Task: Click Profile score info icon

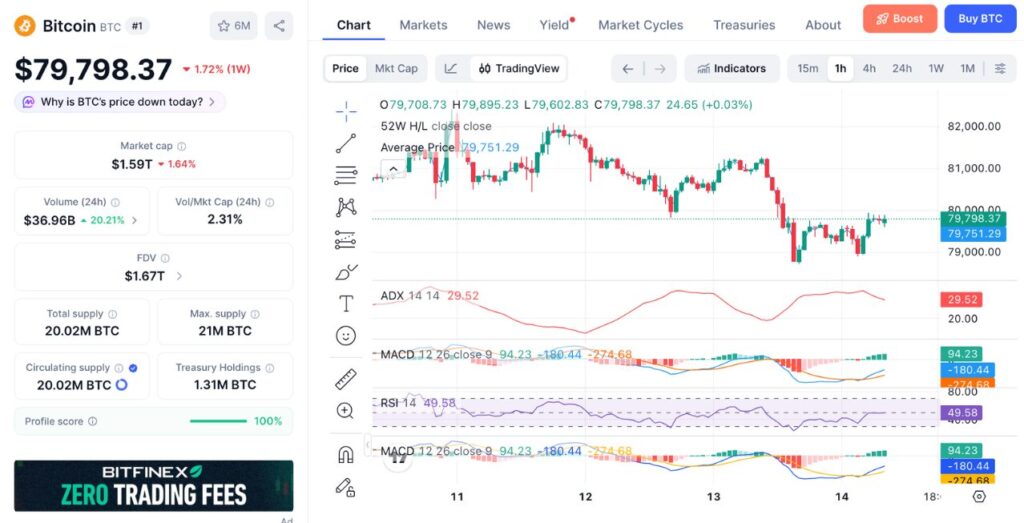Action: 92,422
